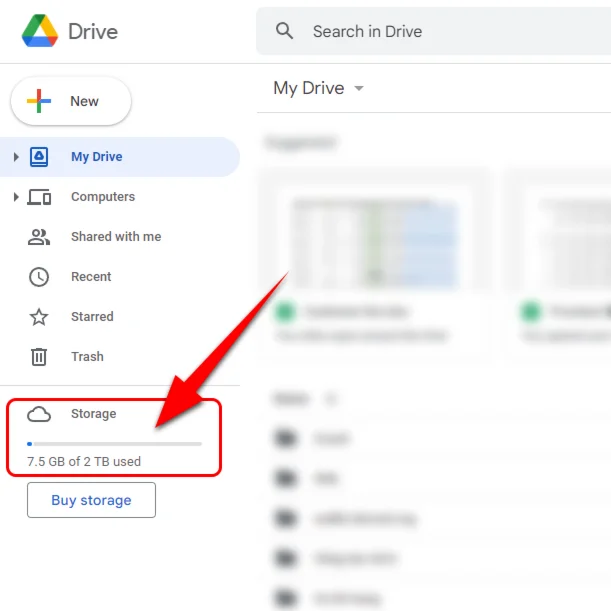611x611 pixels.
Task: Open first suggested spreadsheet thumbnail
Action: click(374, 244)
